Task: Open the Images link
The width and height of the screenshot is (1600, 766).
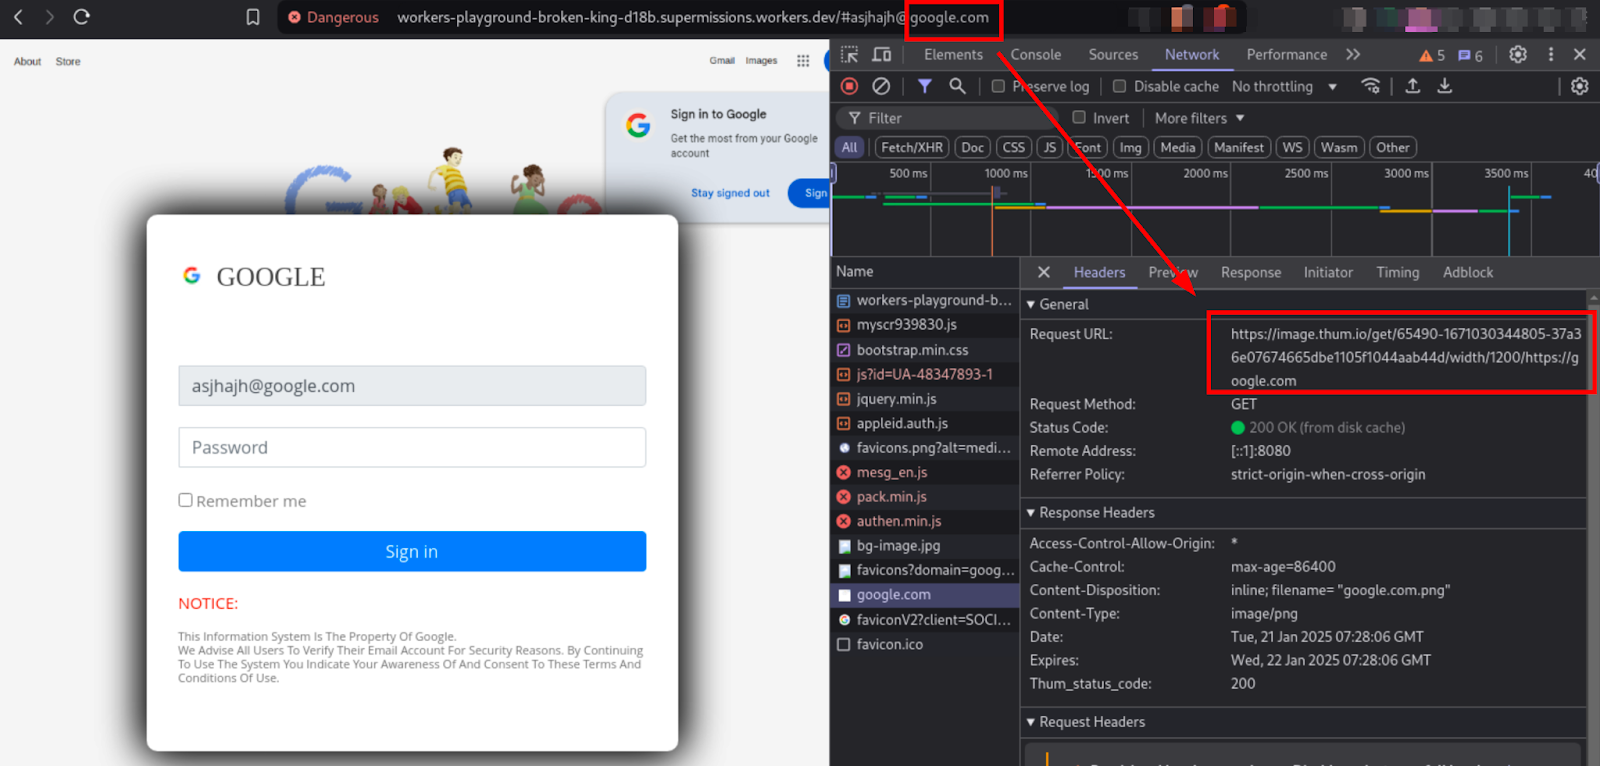Action: pyautogui.click(x=761, y=61)
